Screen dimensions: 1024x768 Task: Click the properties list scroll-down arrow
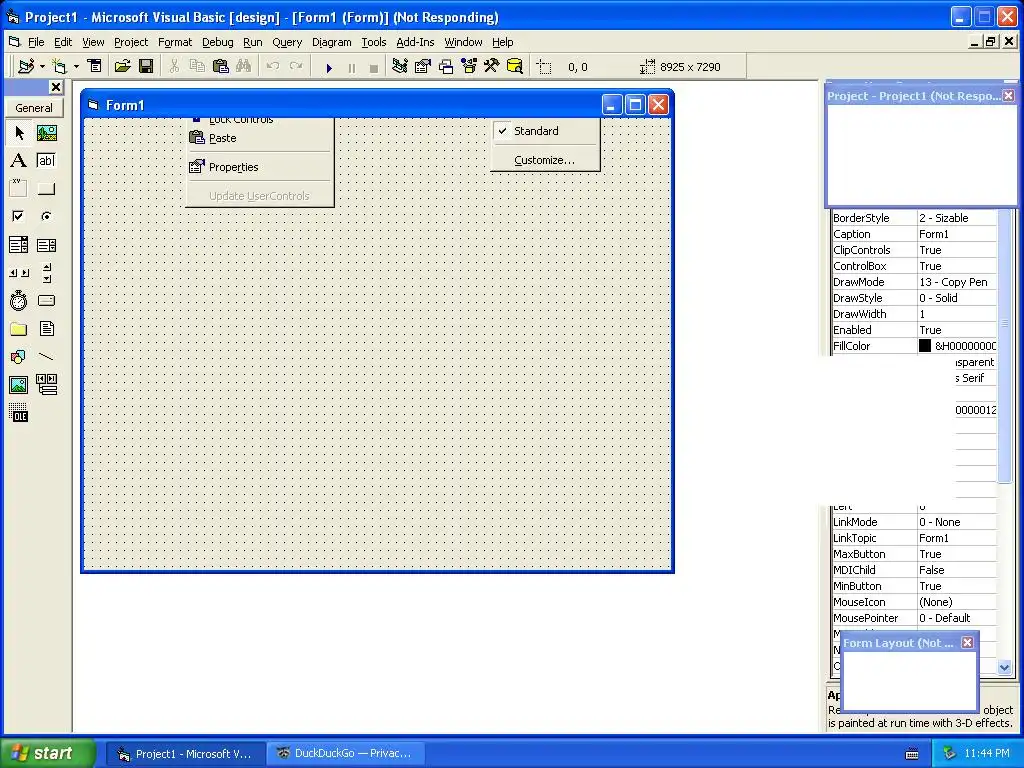pos(1004,667)
